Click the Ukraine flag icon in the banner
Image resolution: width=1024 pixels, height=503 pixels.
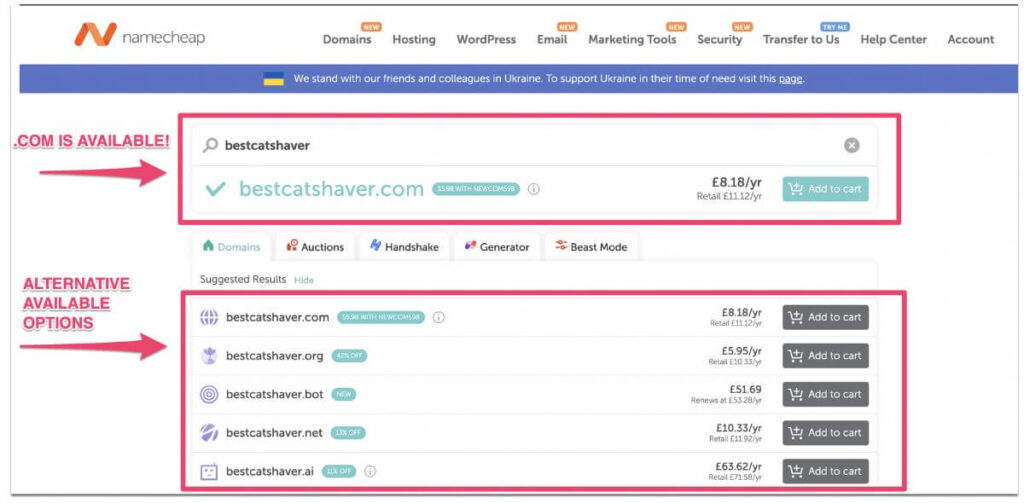(273, 78)
